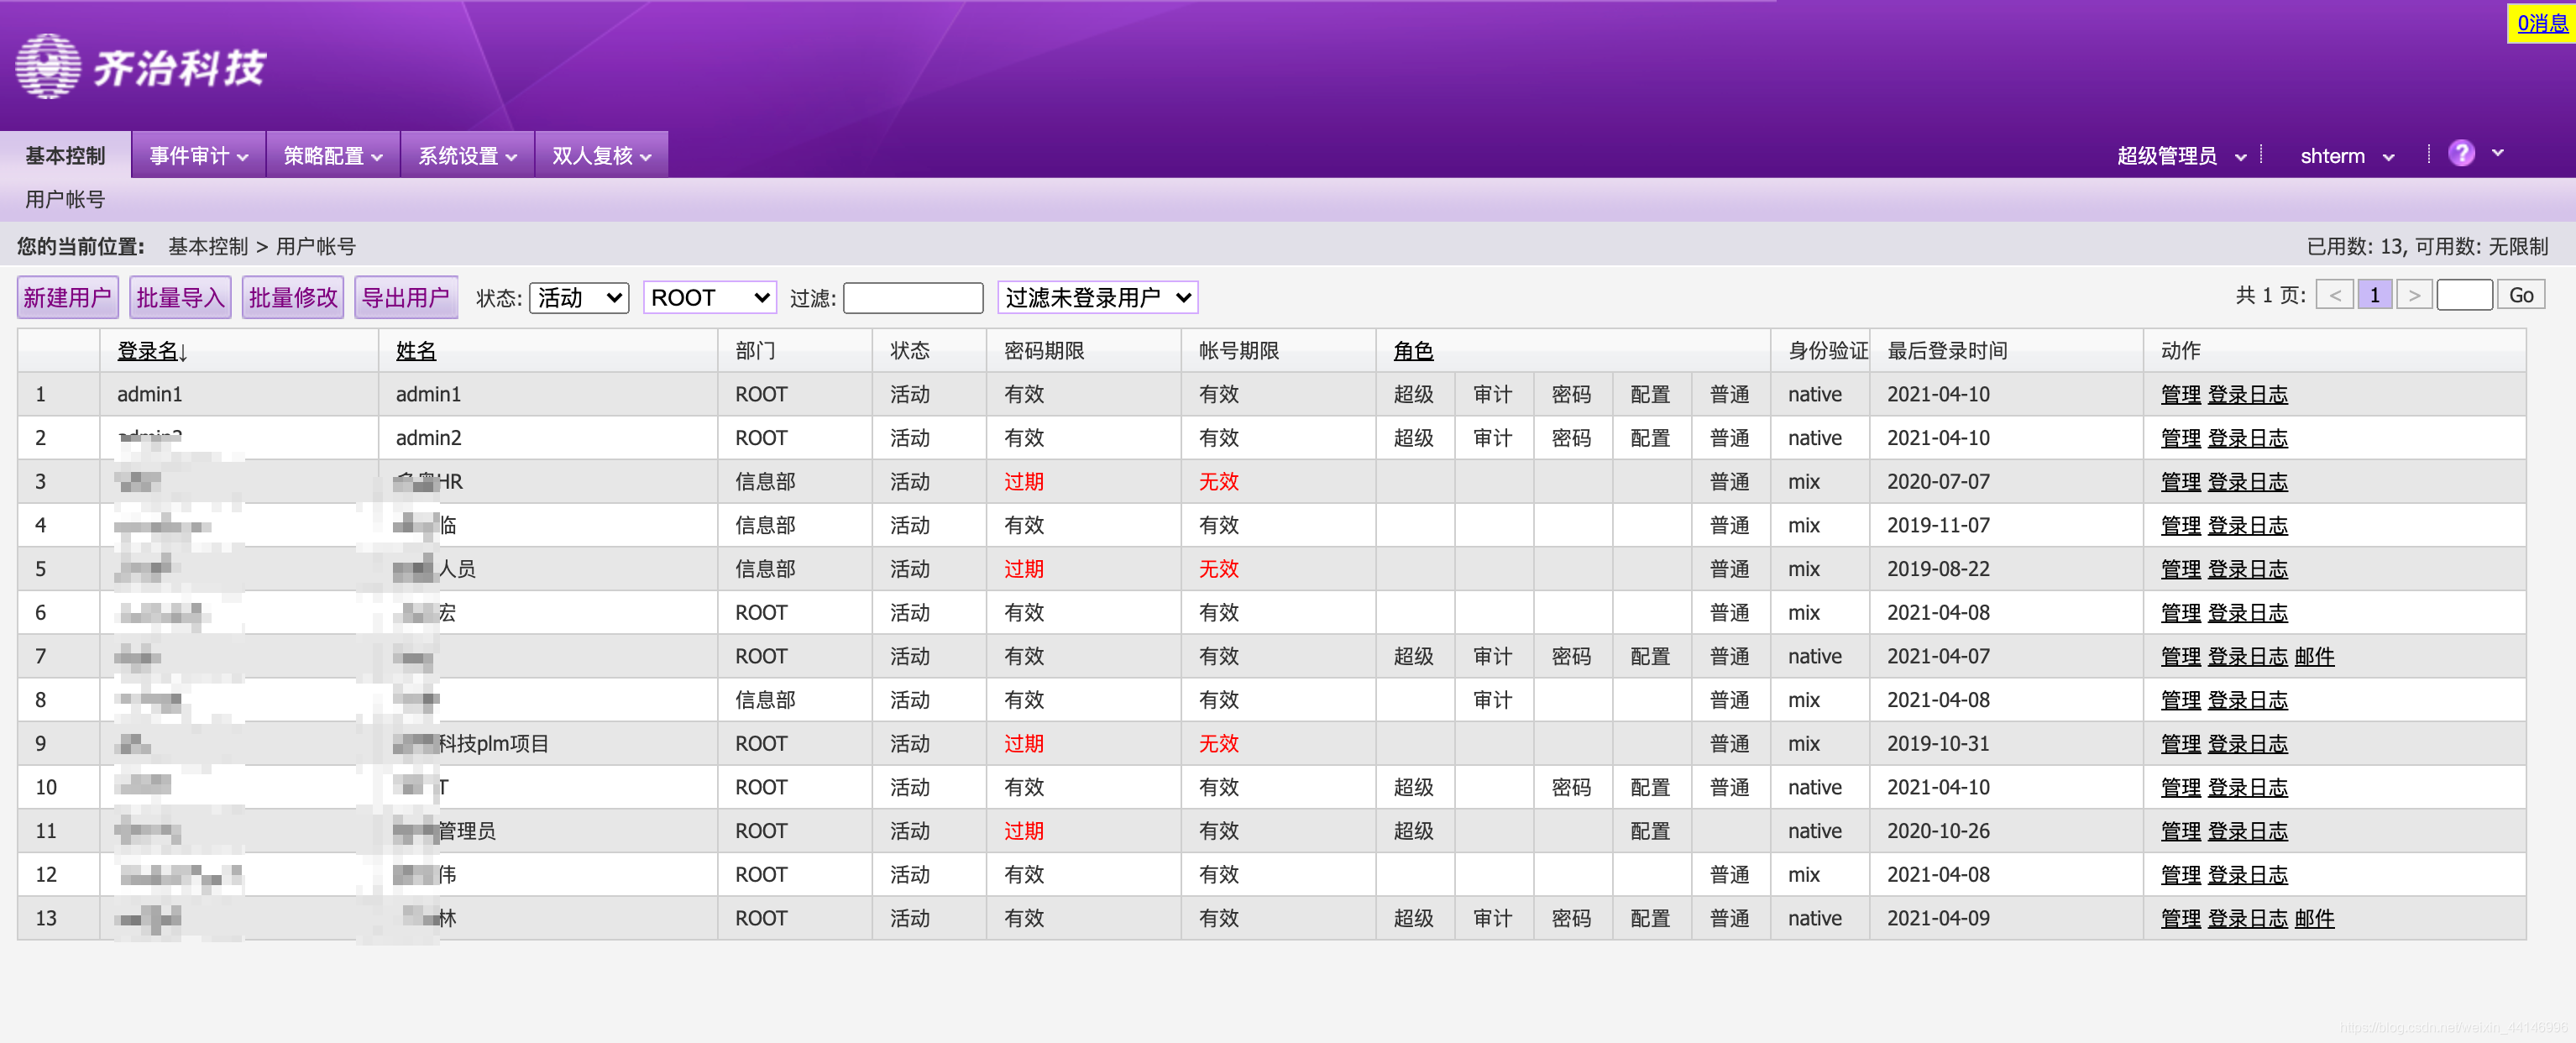Click 邮件 link in row 13
The image size is (2576, 1043).
tap(2314, 919)
